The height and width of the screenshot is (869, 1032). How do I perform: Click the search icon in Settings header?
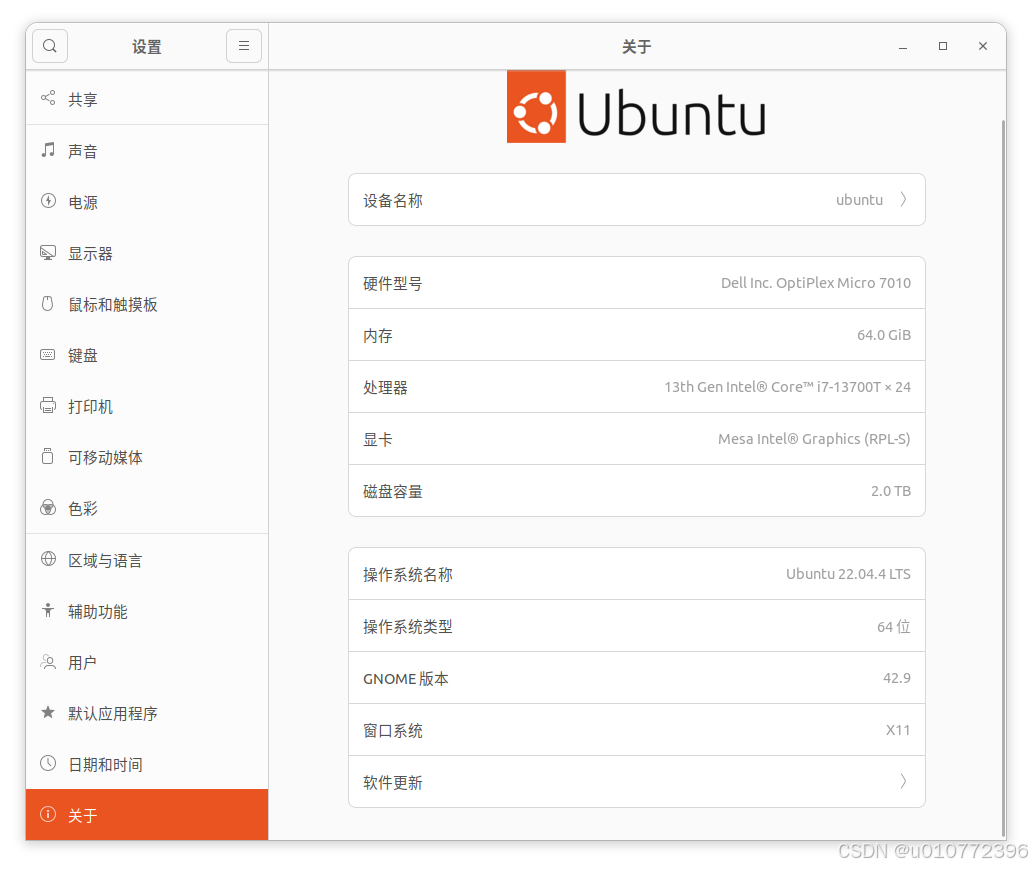coord(50,46)
